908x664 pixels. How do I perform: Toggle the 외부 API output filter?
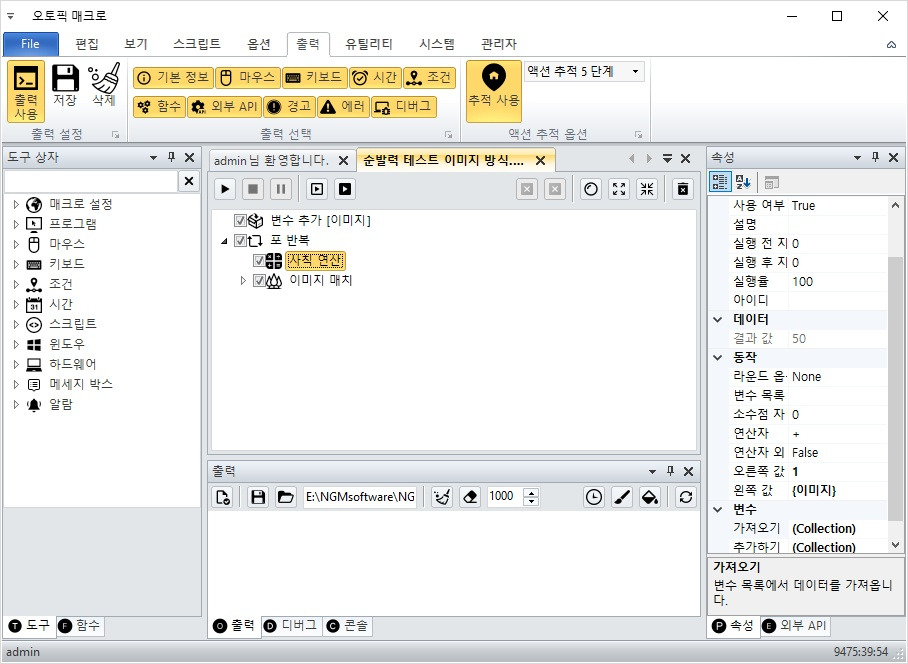[225, 107]
